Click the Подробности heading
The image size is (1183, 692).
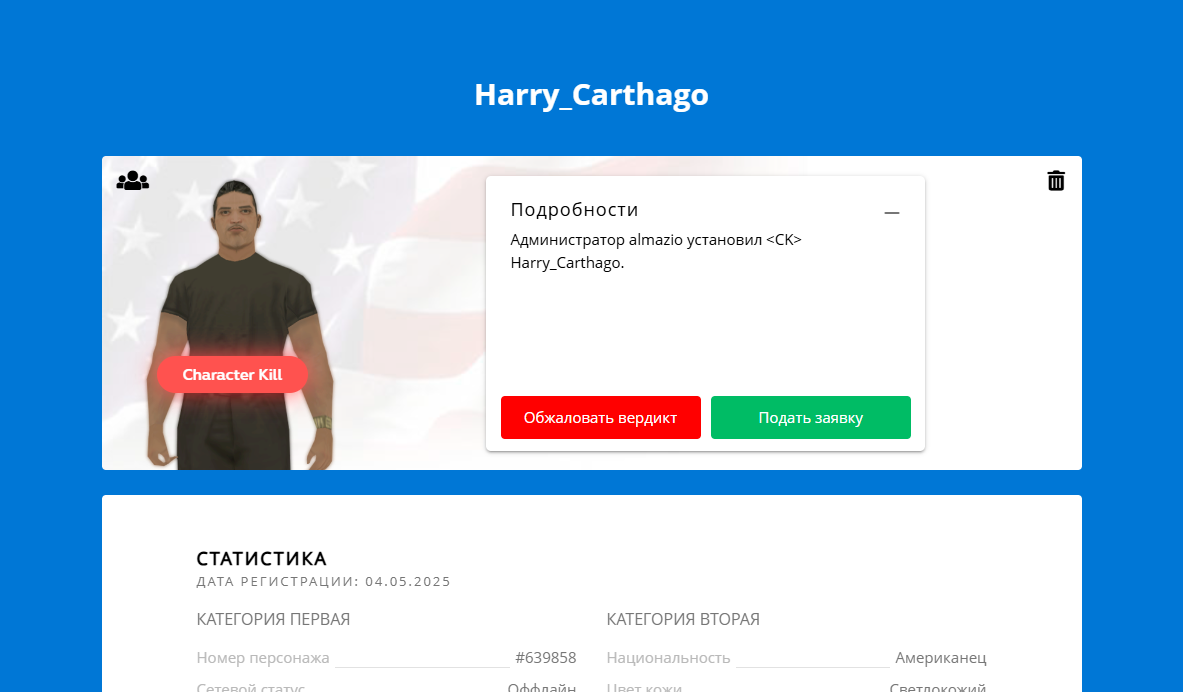[574, 210]
